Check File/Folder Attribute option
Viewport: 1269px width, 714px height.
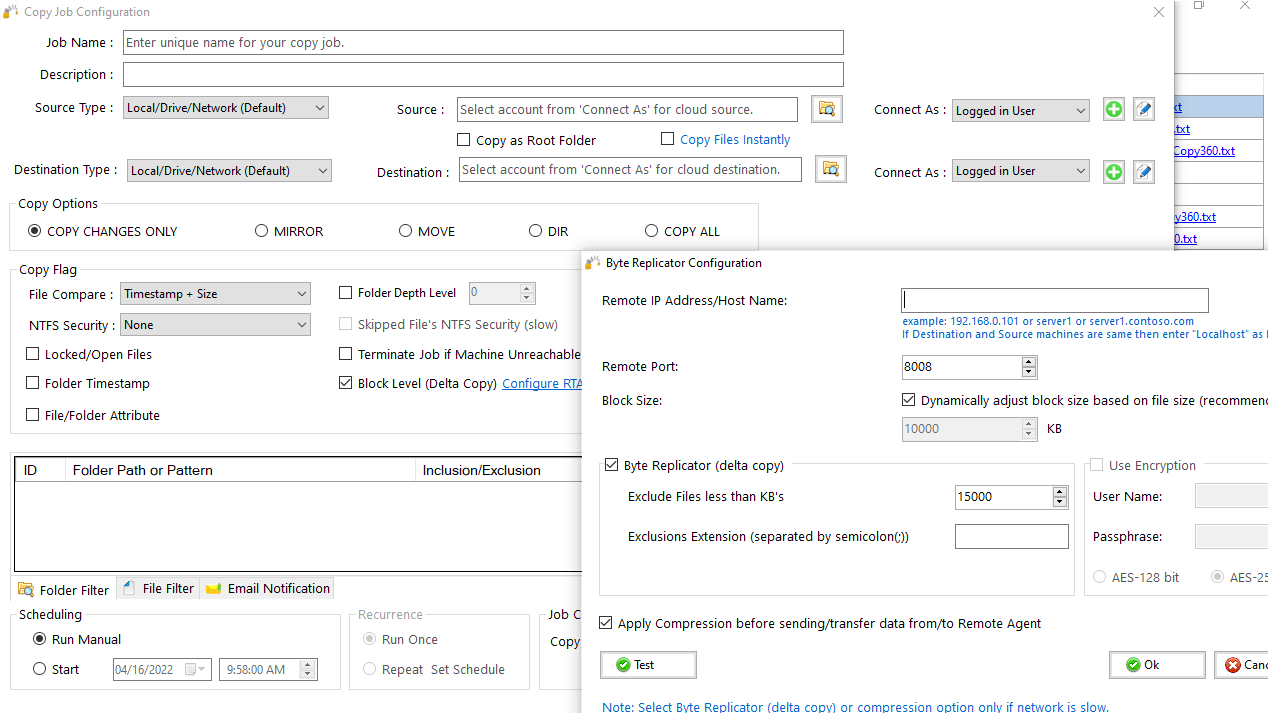33,415
